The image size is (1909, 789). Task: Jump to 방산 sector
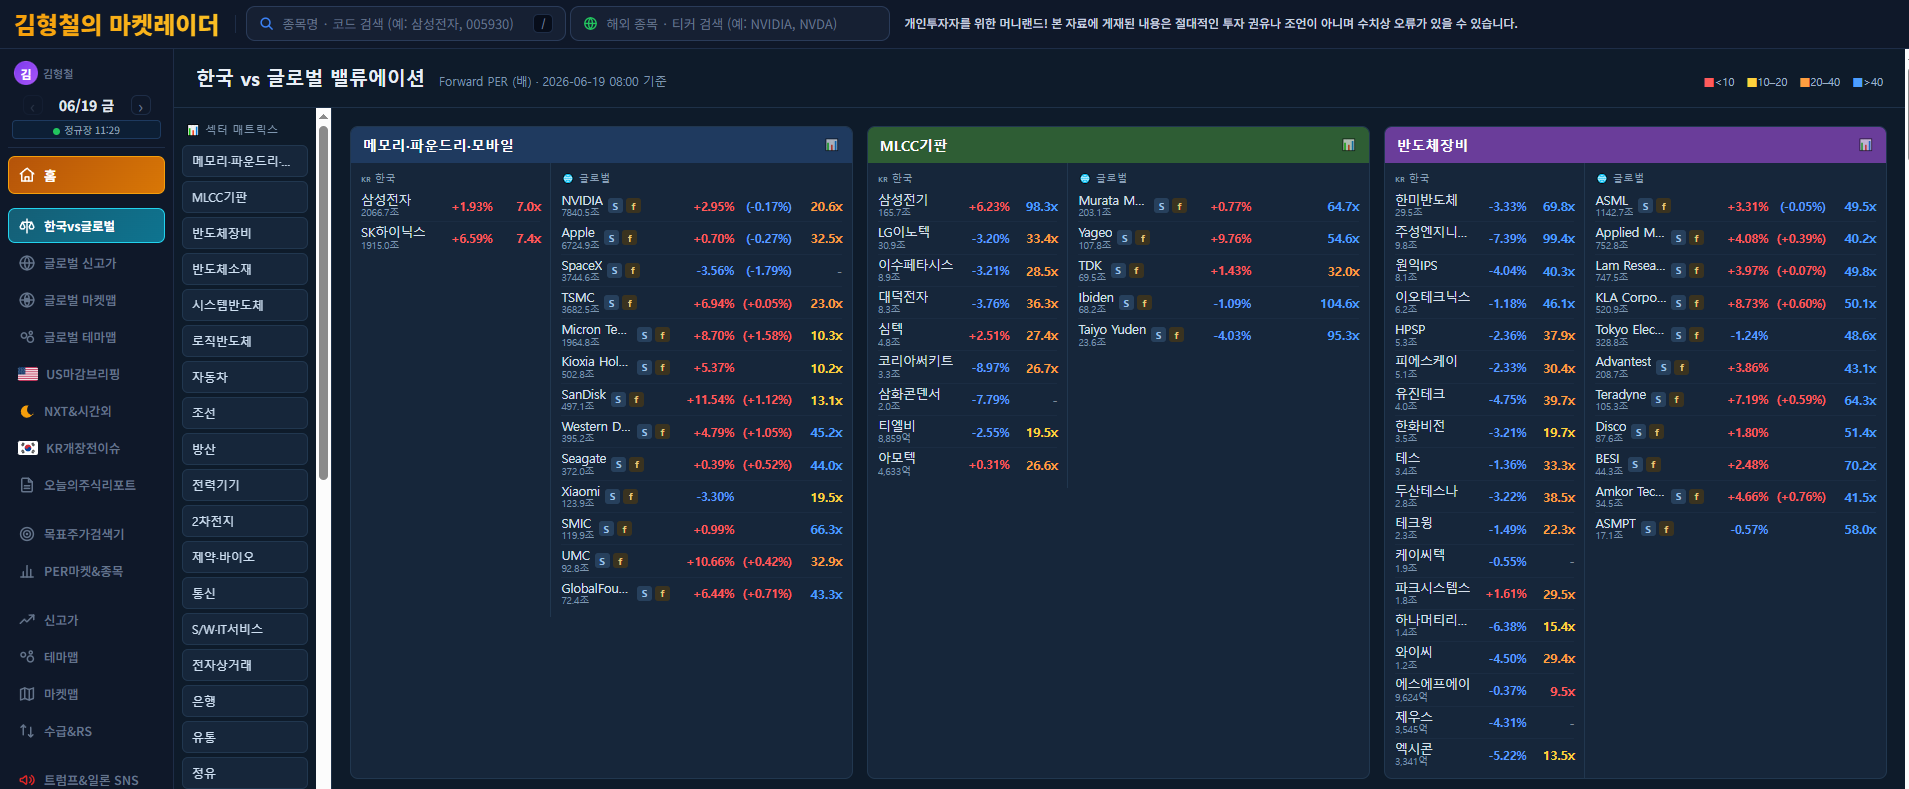coord(245,449)
